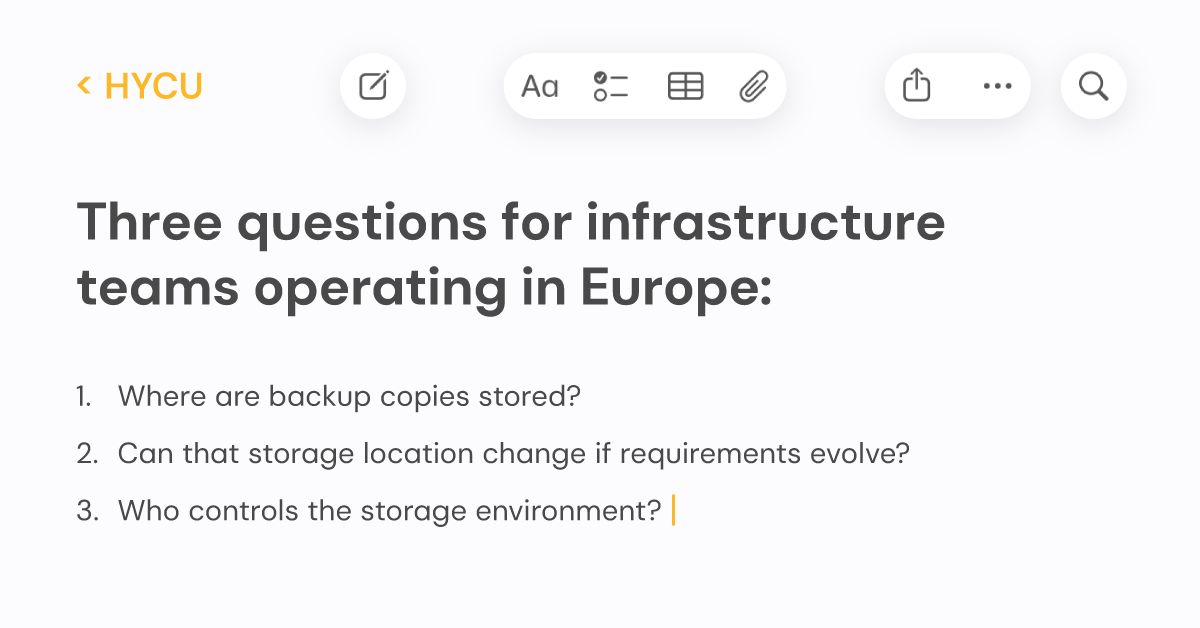1200x628 pixels.
Task: Go back to the HYCU folder
Action: point(140,86)
